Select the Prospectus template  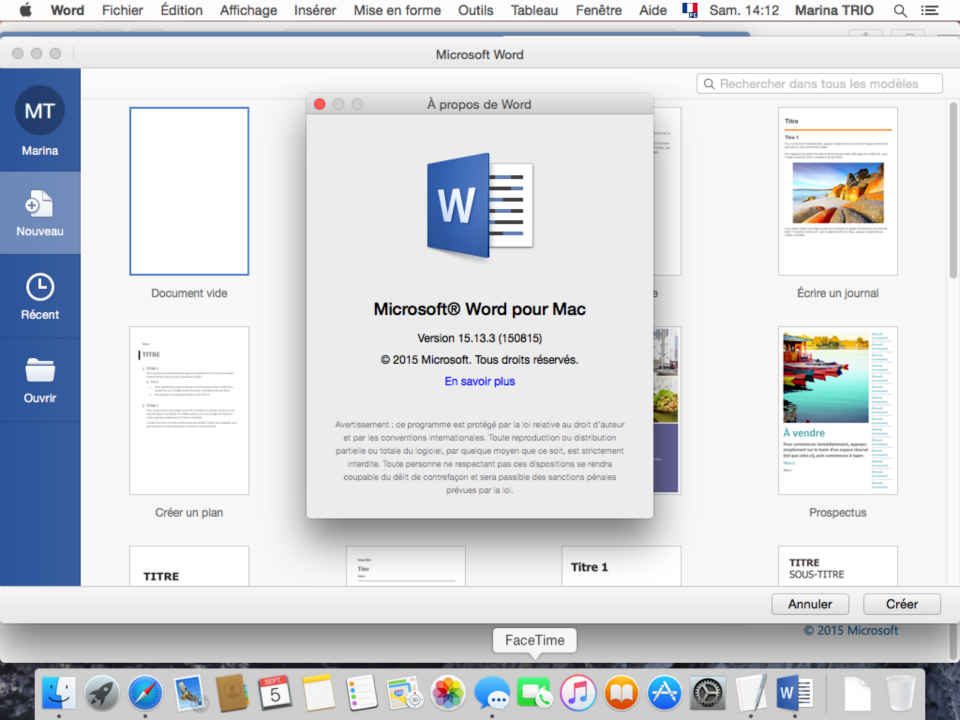click(838, 410)
